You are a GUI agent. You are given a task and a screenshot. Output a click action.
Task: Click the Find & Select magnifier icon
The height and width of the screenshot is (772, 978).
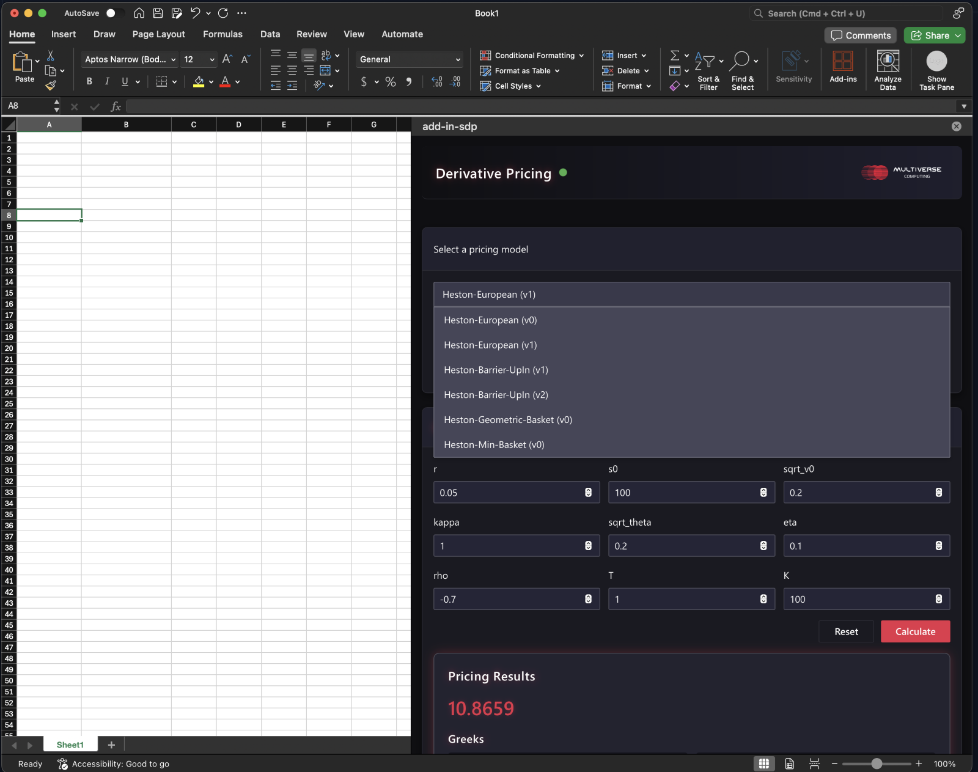741,62
